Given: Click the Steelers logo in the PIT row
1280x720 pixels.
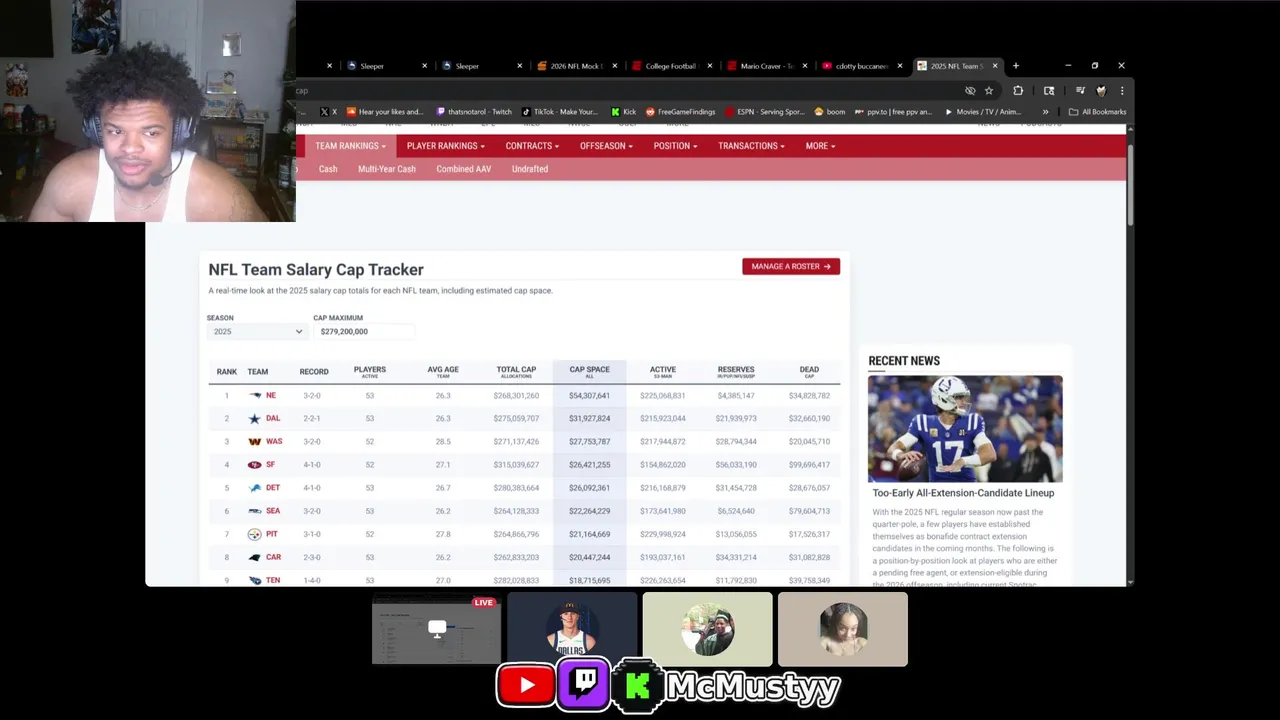Looking at the screenshot, I should point(254,535).
